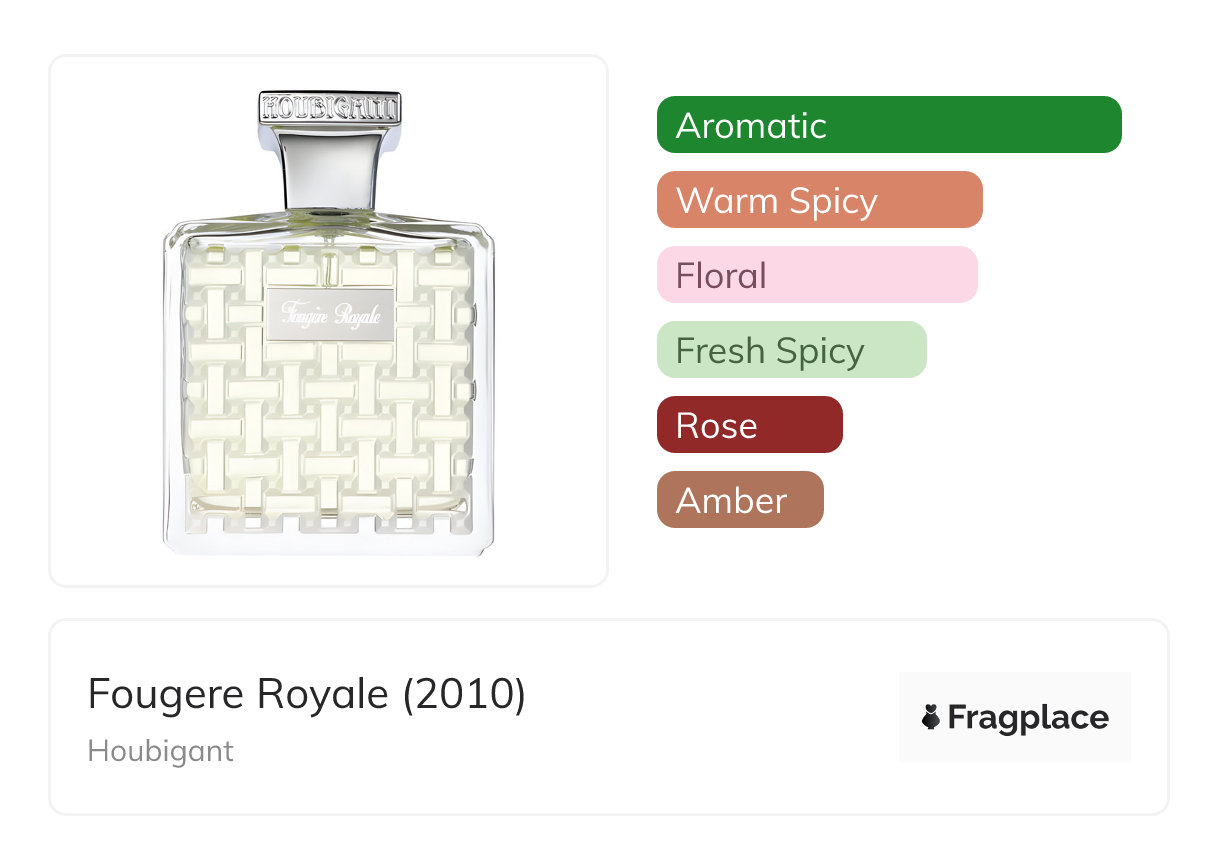Click the pink Floral accord bar
The width and height of the screenshot is (1218, 864).
click(x=816, y=275)
